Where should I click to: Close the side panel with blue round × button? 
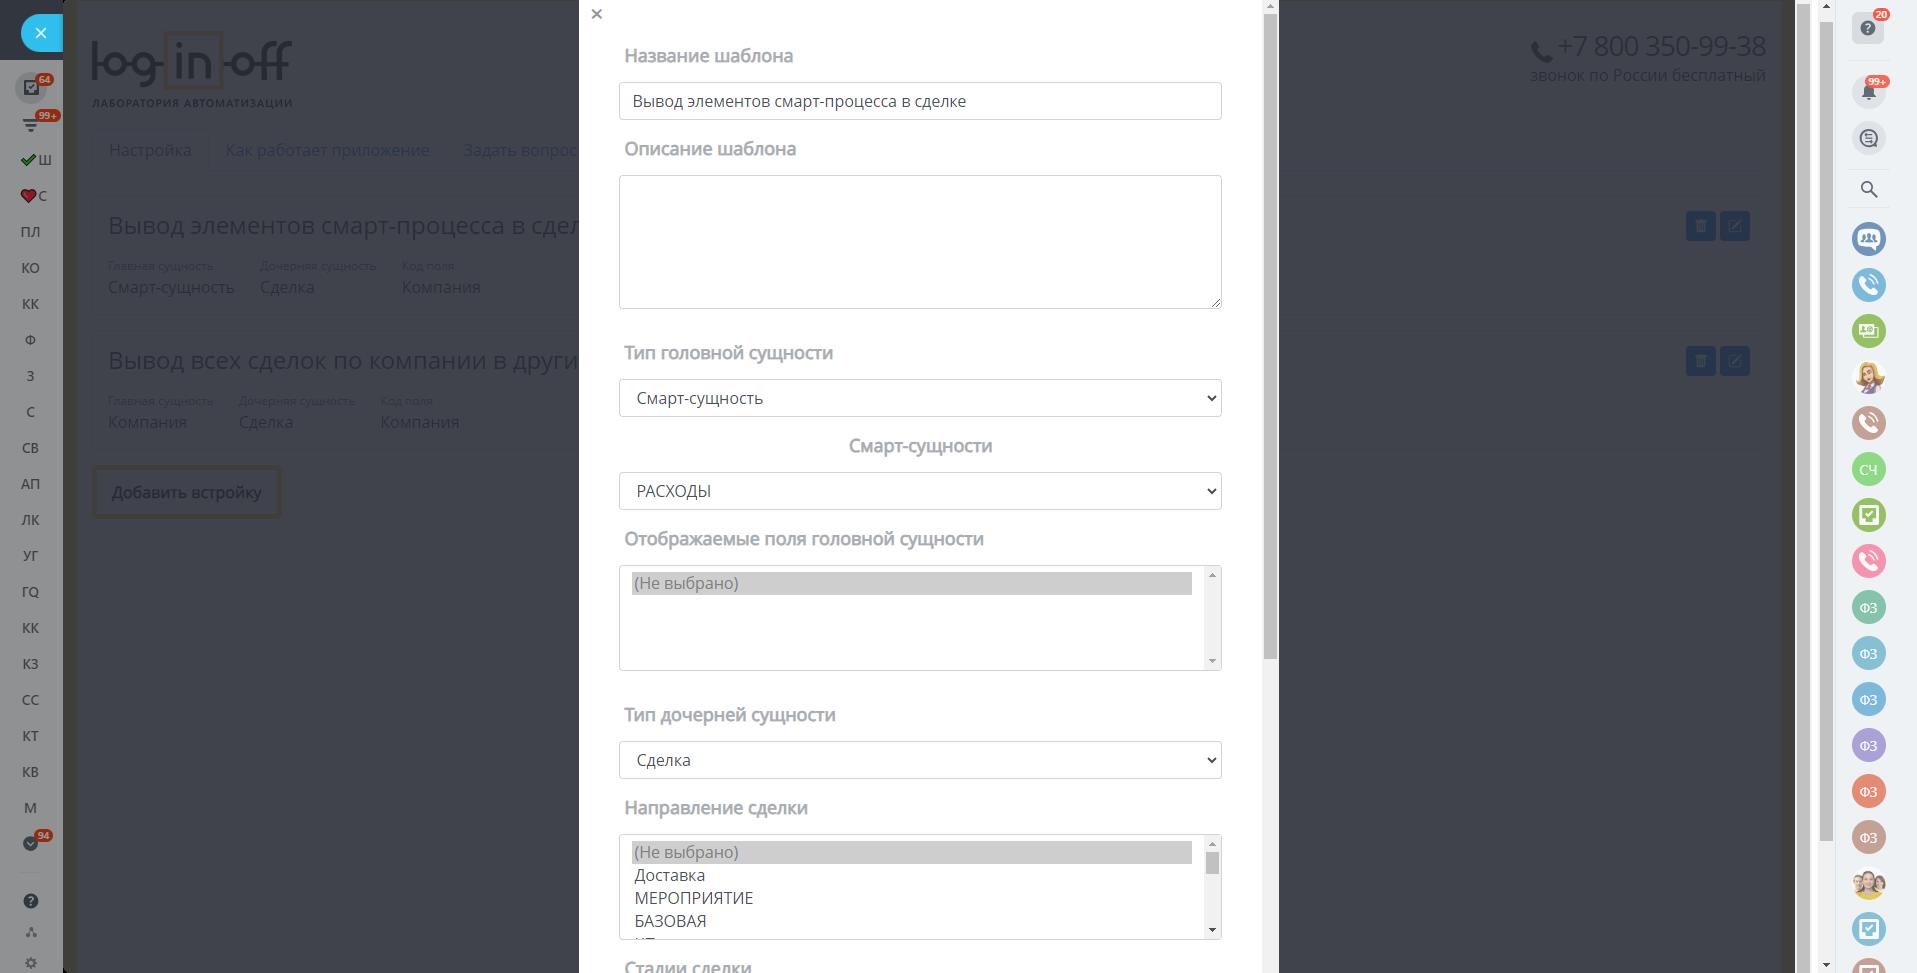41,33
